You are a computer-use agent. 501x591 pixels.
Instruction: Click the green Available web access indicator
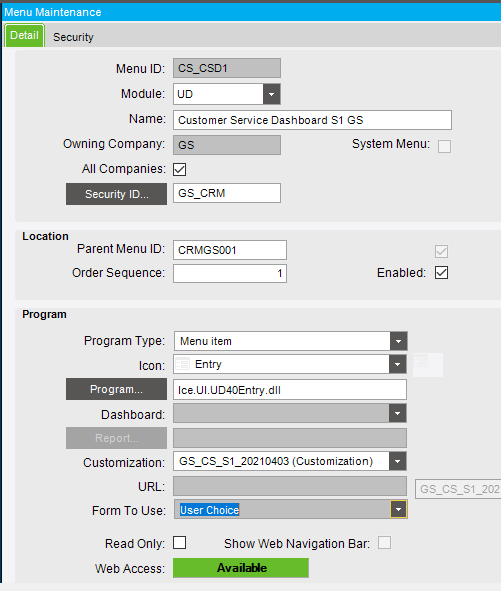click(241, 568)
